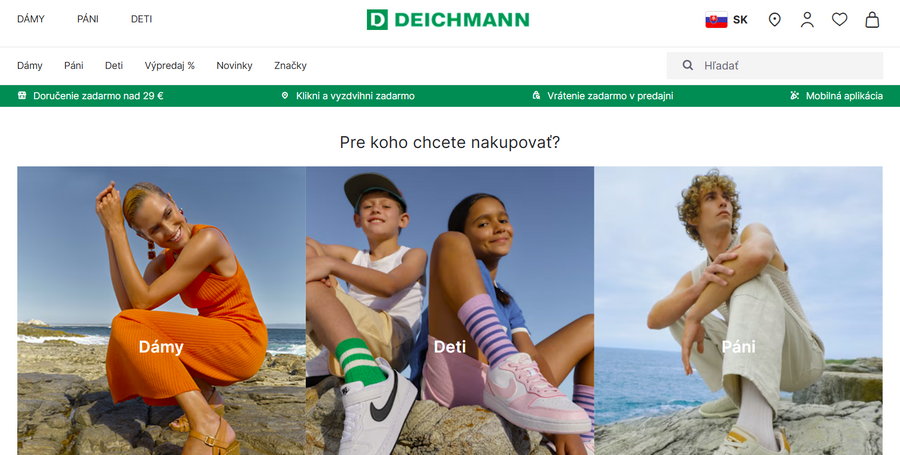The width and height of the screenshot is (900, 455).
Task: Open the store locator pin icon
Action: click(x=774, y=20)
